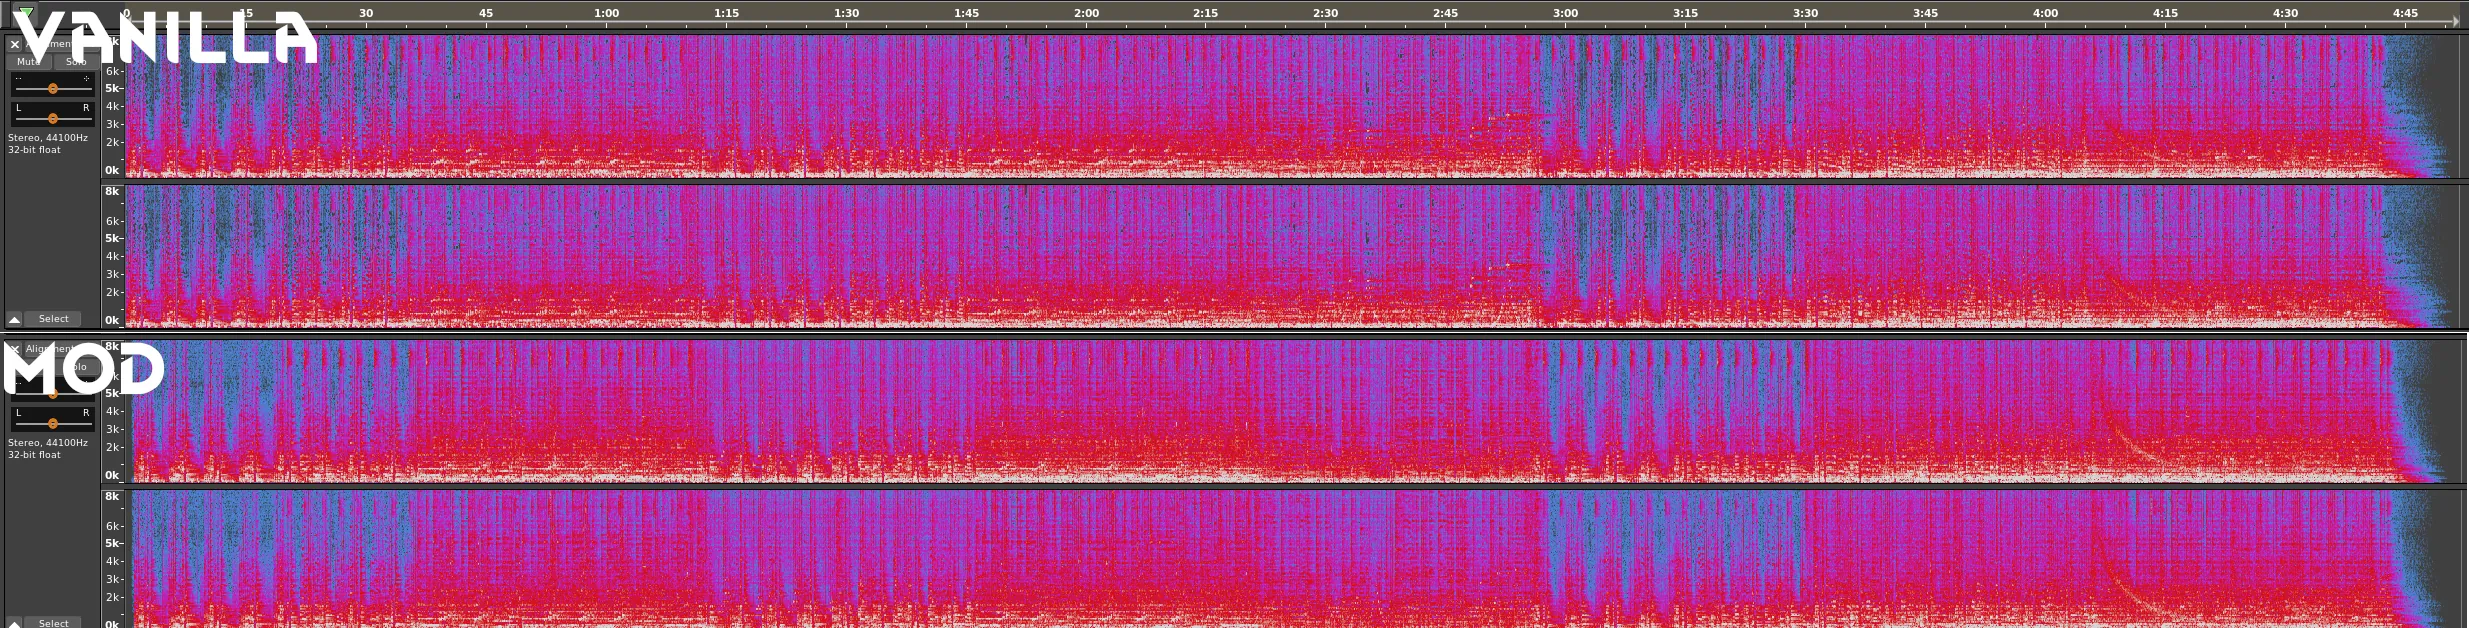Collapse the bottom track using arrow button
2469x628 pixels.
pyautogui.click(x=15, y=623)
